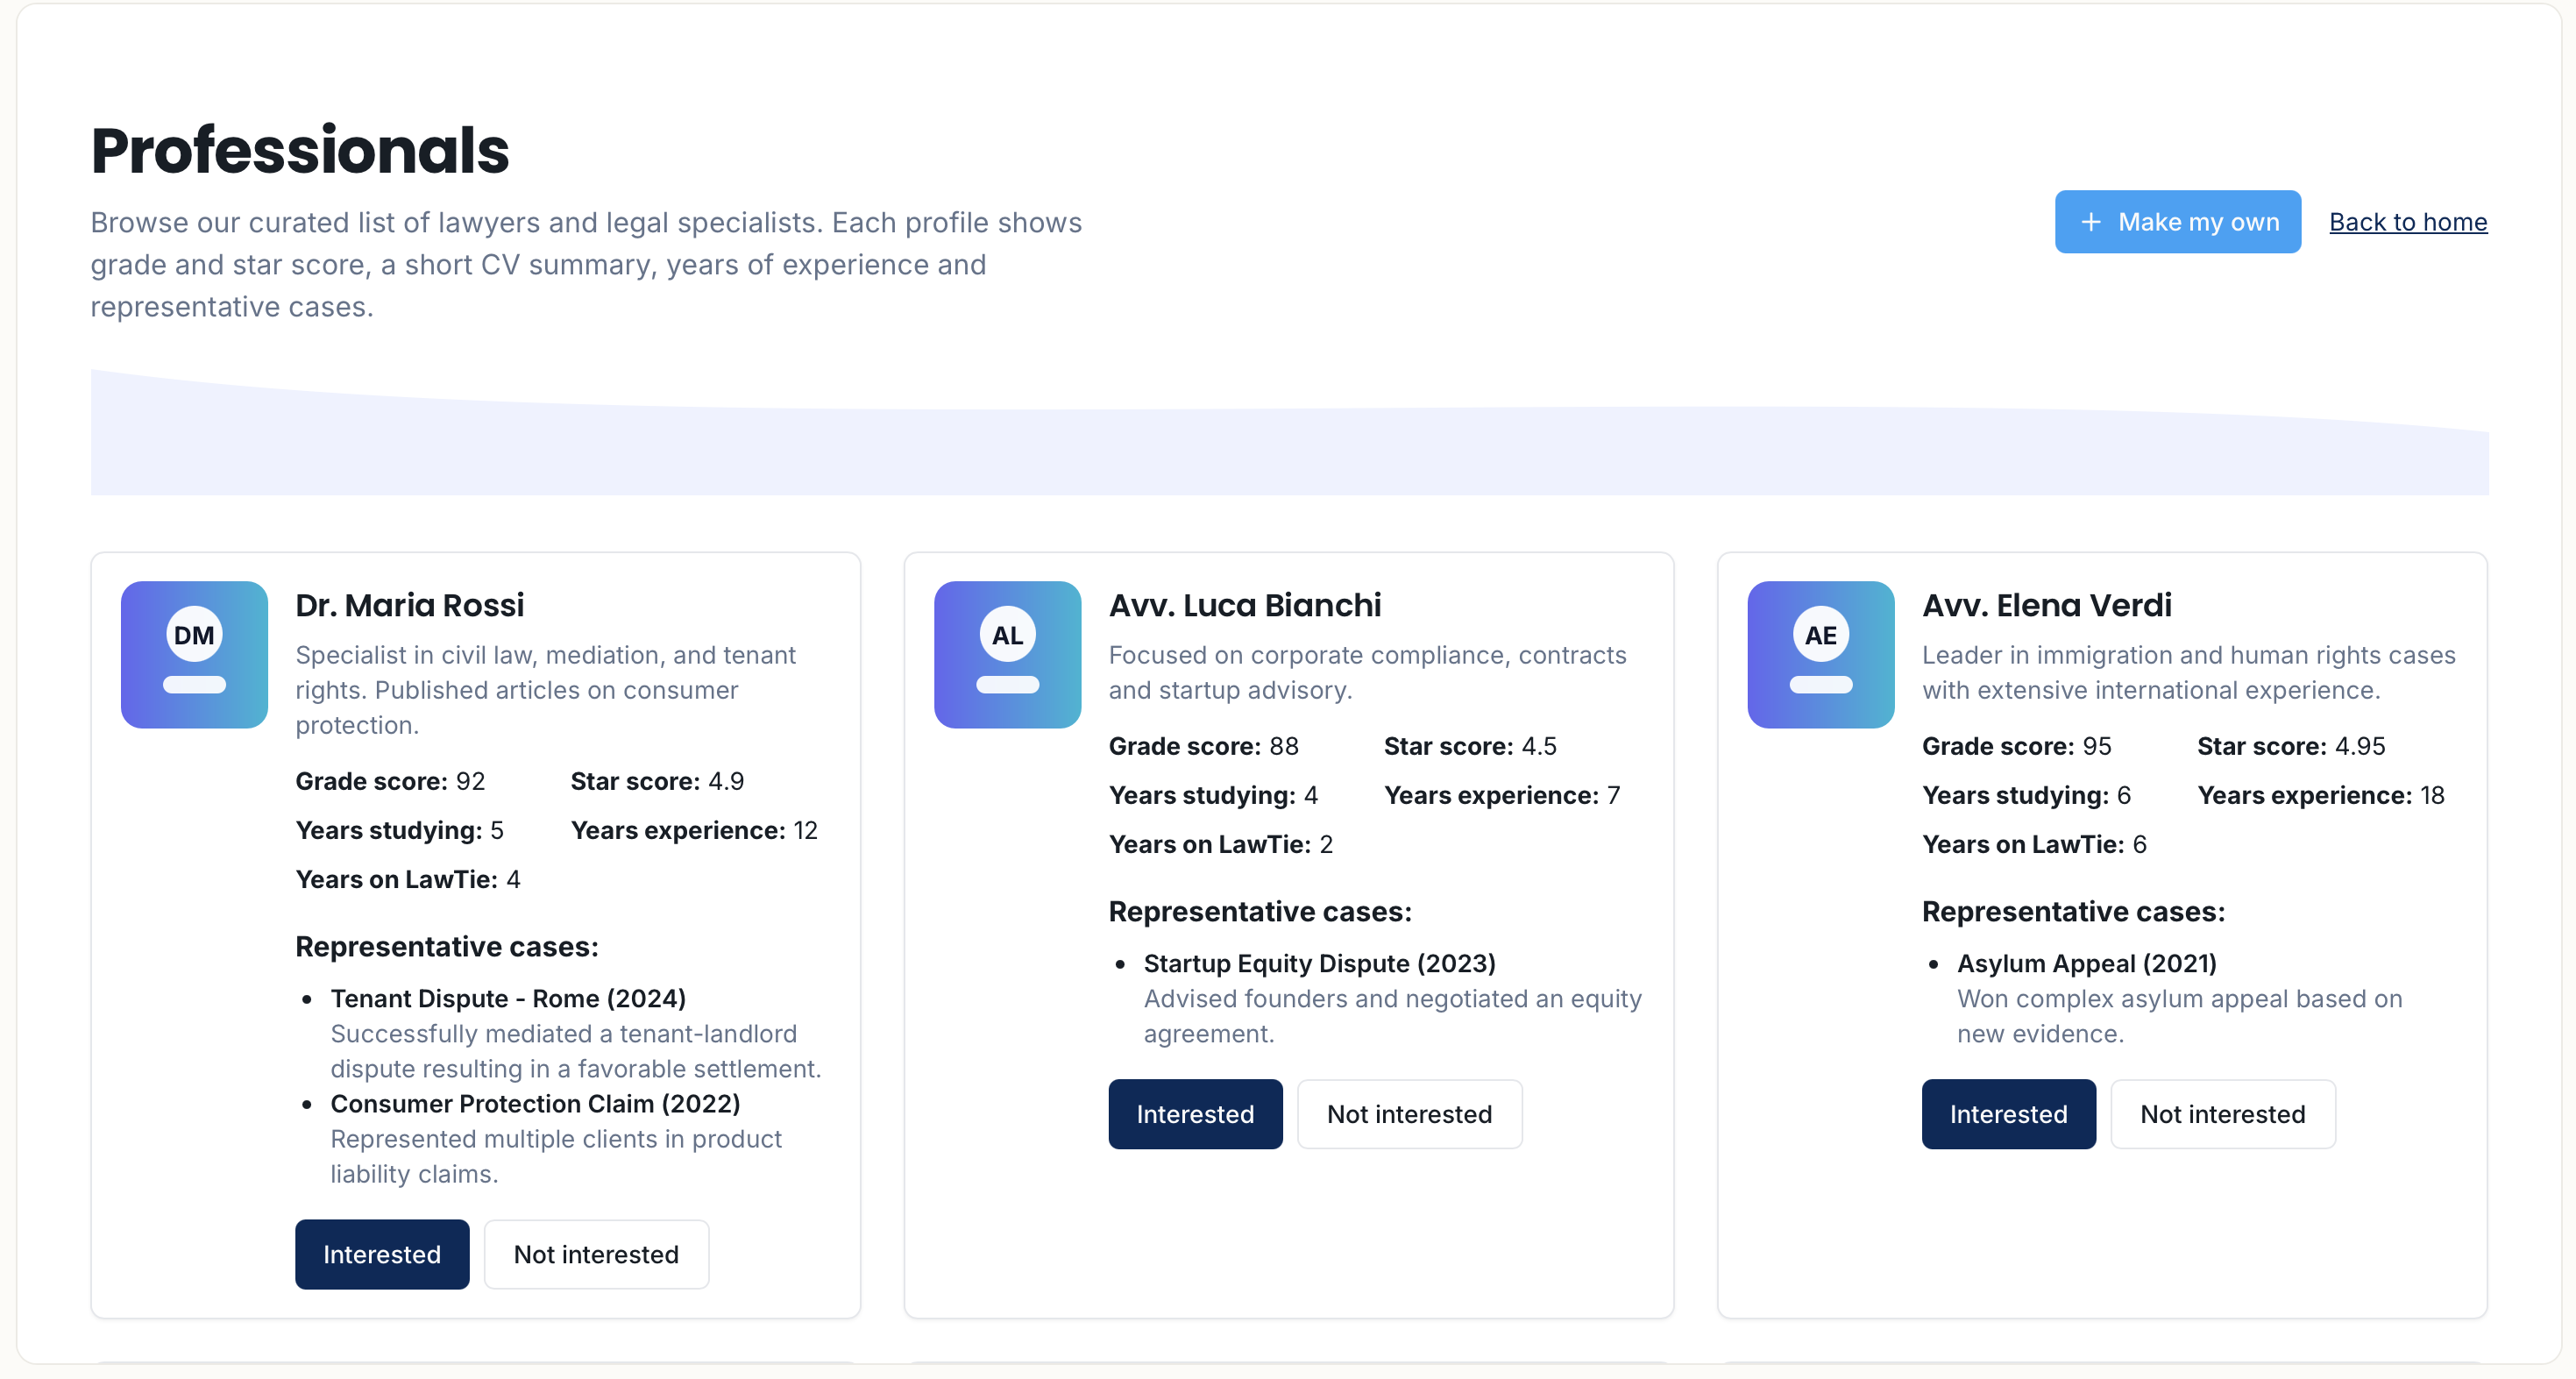Click the Startup Equity Dispute (2023) case

pos(1319,963)
